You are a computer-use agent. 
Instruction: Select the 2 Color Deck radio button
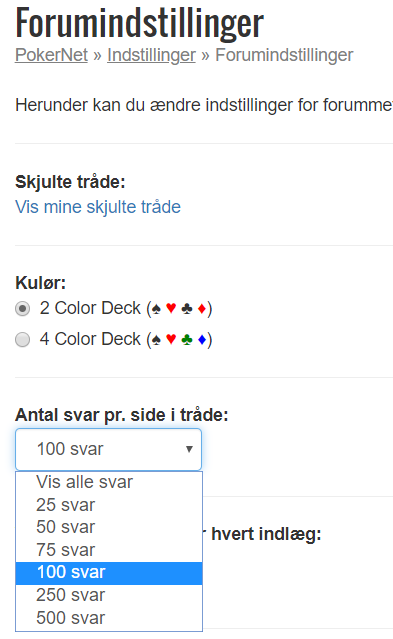pyautogui.click(x=22, y=308)
